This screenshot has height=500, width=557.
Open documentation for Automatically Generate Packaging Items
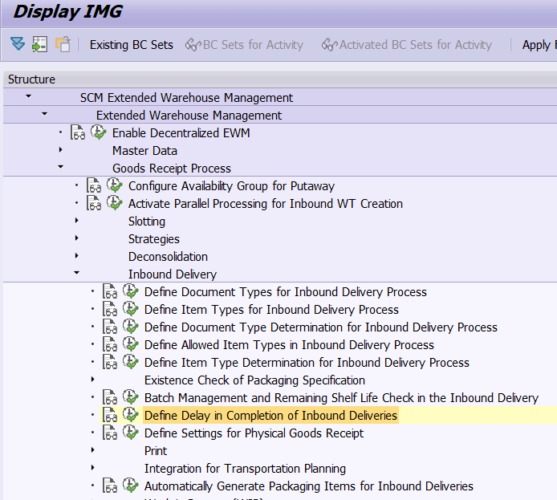click(x=110, y=486)
